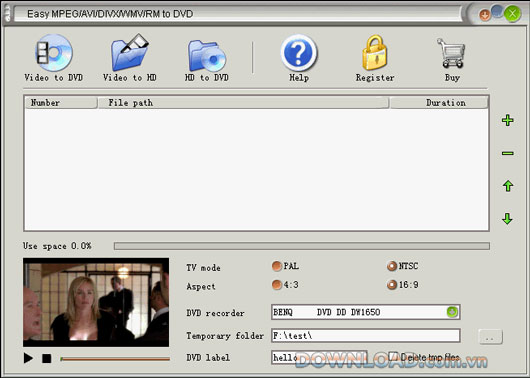The image size is (530, 378).
Task: Play the video preview
Action: pos(28,358)
